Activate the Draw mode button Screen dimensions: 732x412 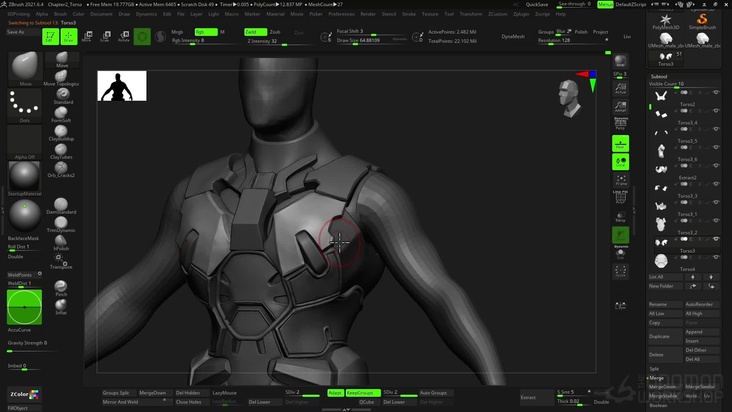click(69, 36)
